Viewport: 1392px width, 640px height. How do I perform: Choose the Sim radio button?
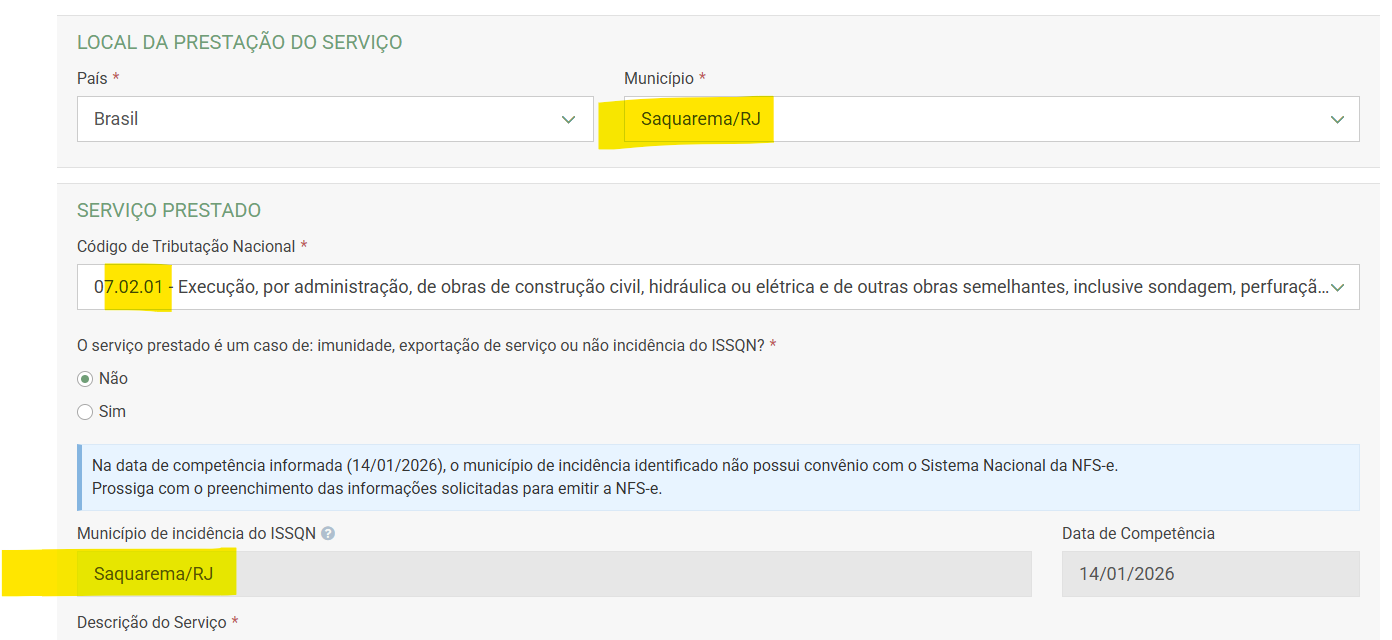coord(85,412)
